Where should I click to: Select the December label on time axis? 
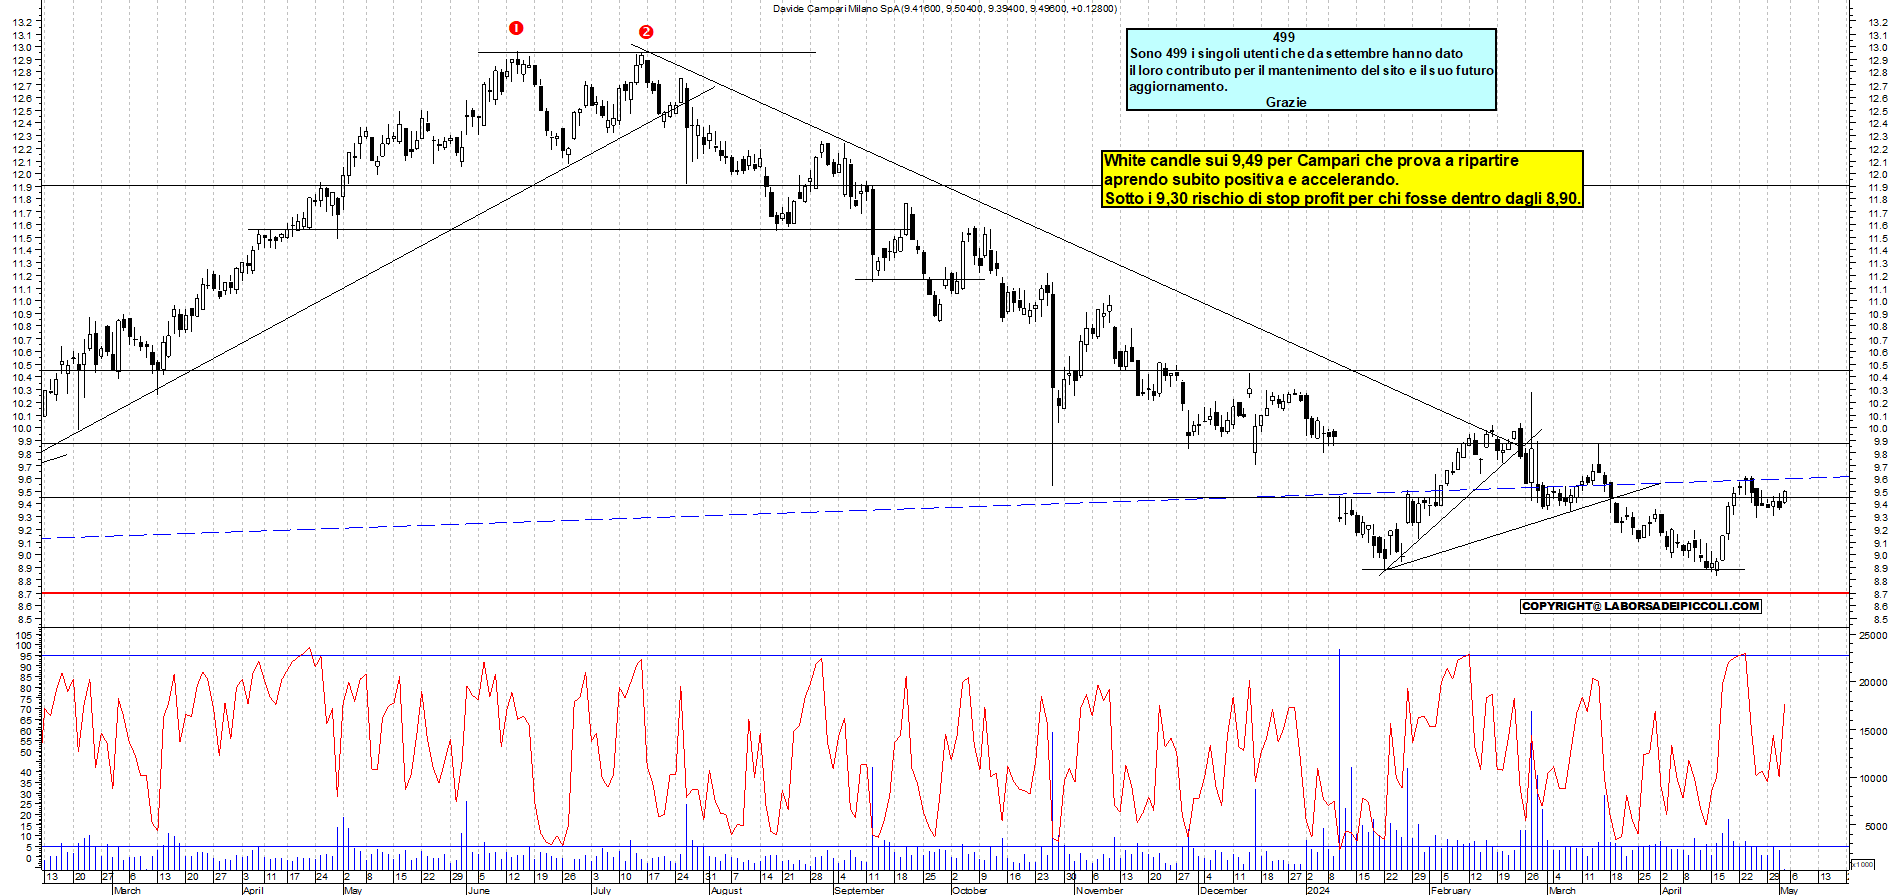[x=1224, y=890]
